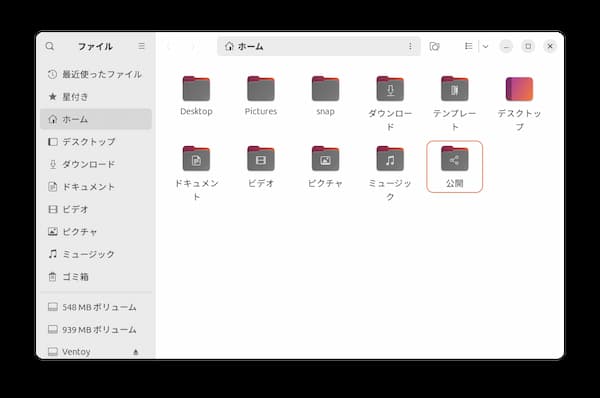
Task: Open the ピクチャ folder icon
Action: pos(326,158)
